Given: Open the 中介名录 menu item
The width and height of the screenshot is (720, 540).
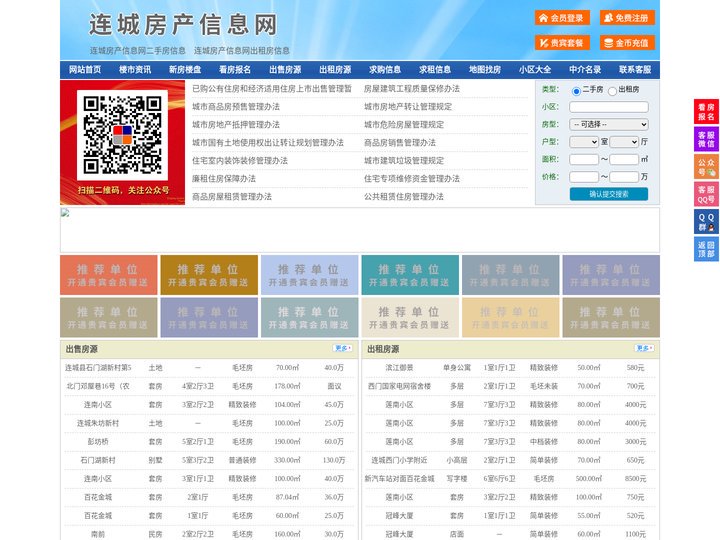Looking at the screenshot, I should pyautogui.click(x=585, y=70).
